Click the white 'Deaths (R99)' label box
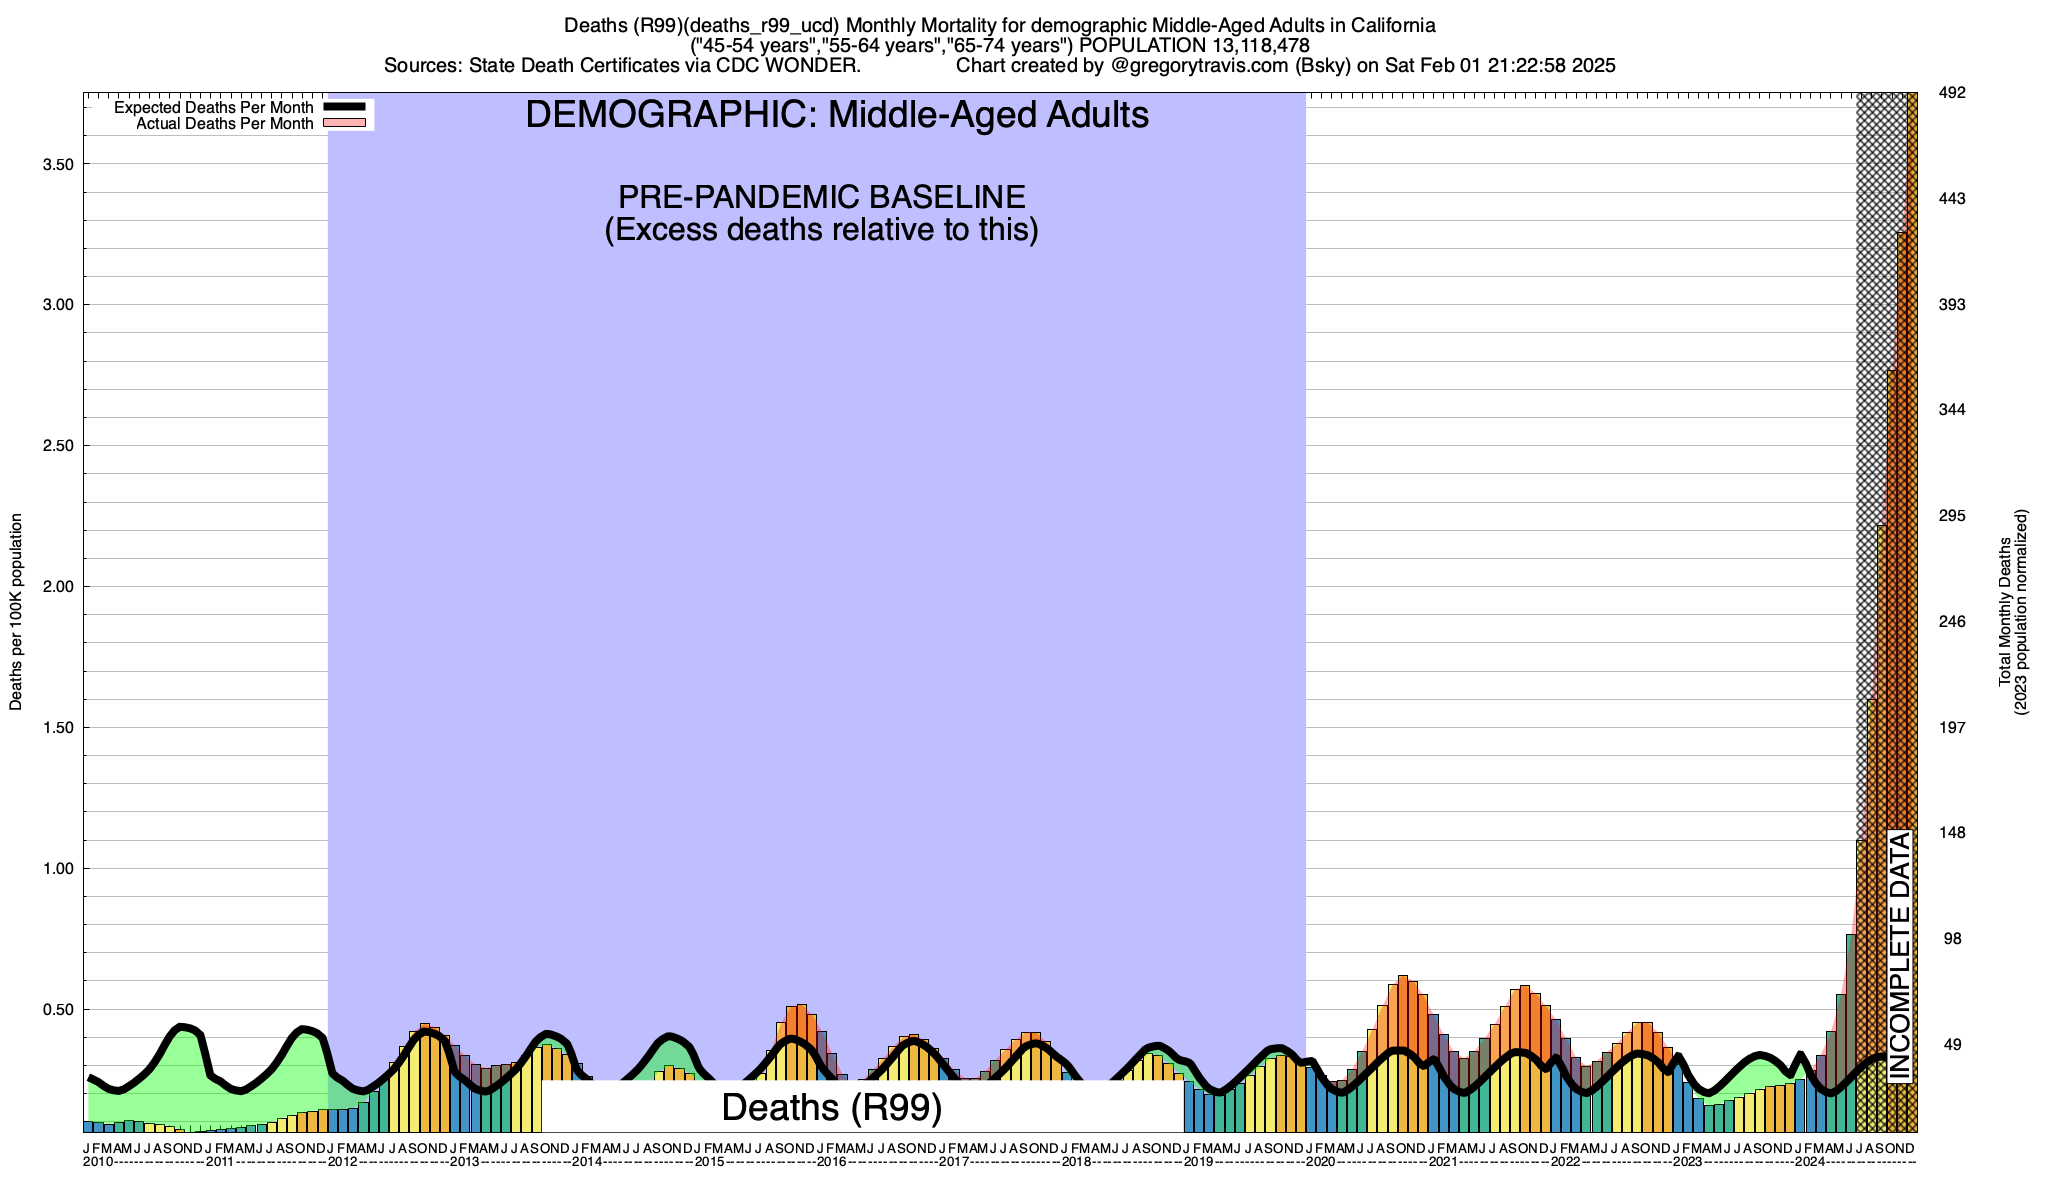This screenshot has height=1200, width=2048. point(831,1107)
